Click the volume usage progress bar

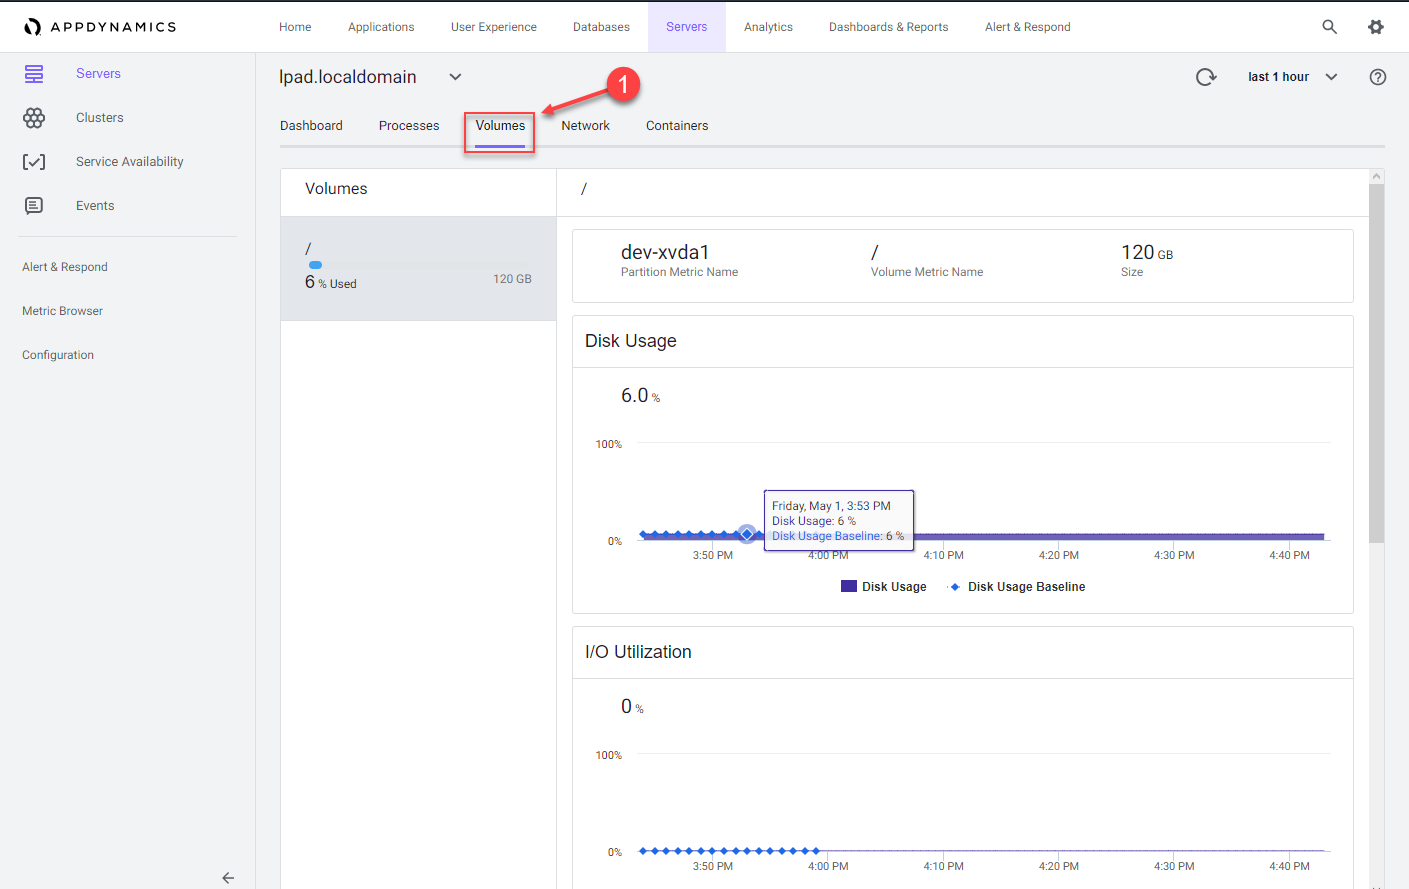418,265
